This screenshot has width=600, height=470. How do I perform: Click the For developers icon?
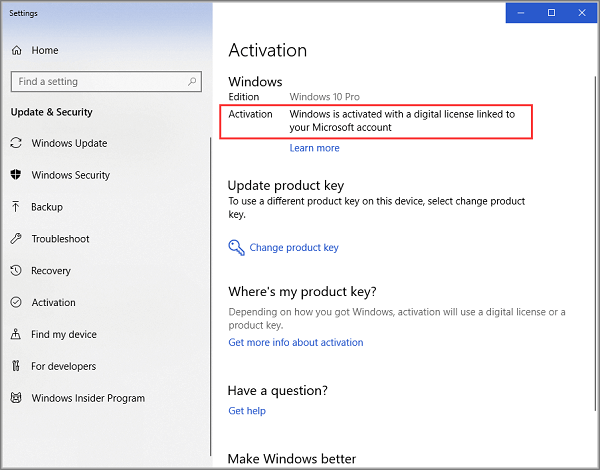tap(16, 367)
